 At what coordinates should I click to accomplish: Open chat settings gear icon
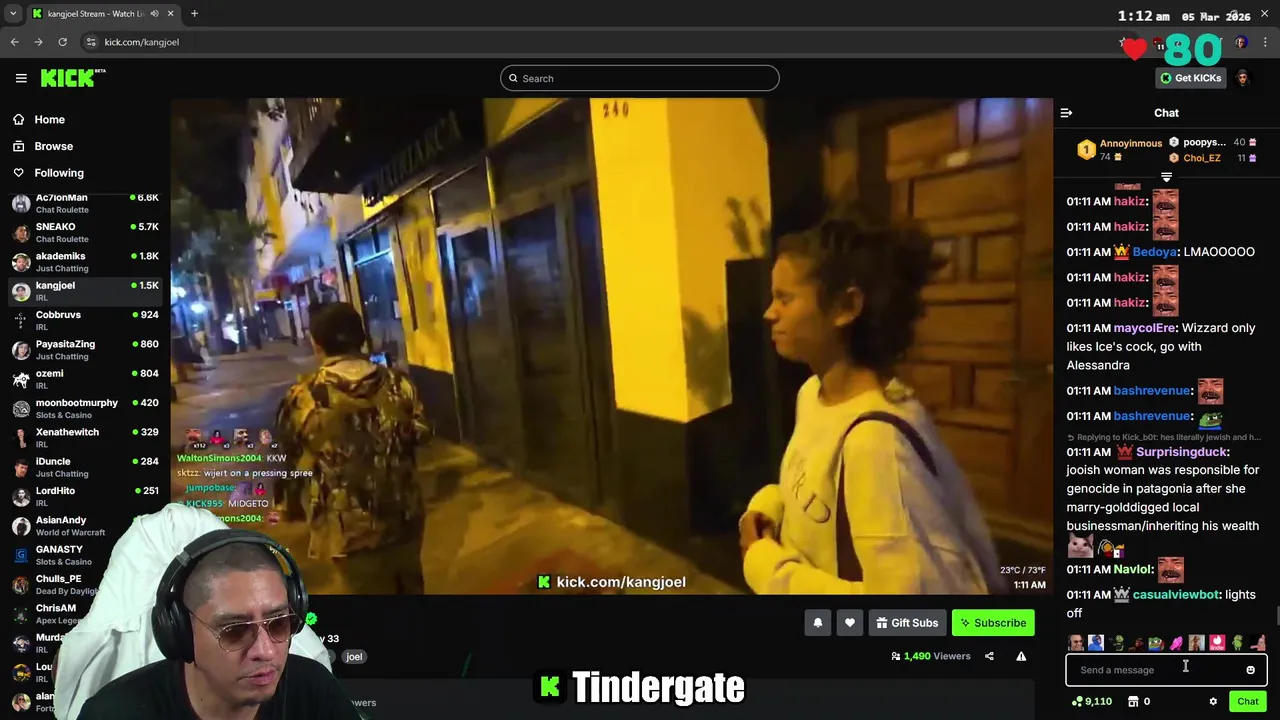point(1213,702)
